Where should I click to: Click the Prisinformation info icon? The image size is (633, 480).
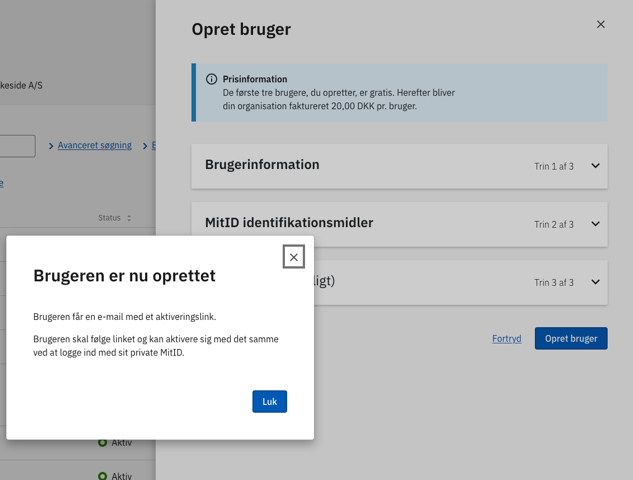211,79
